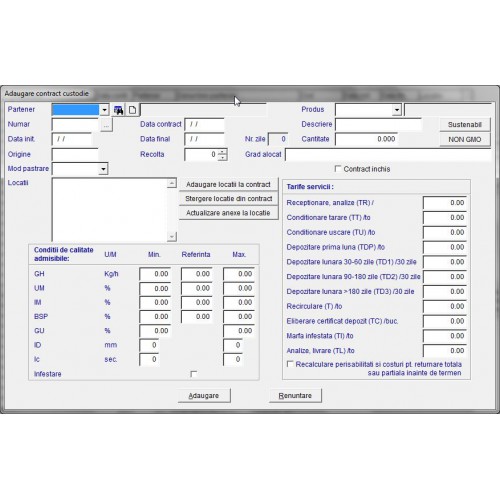
Task: Click the Data contract date field
Action: coord(204,125)
